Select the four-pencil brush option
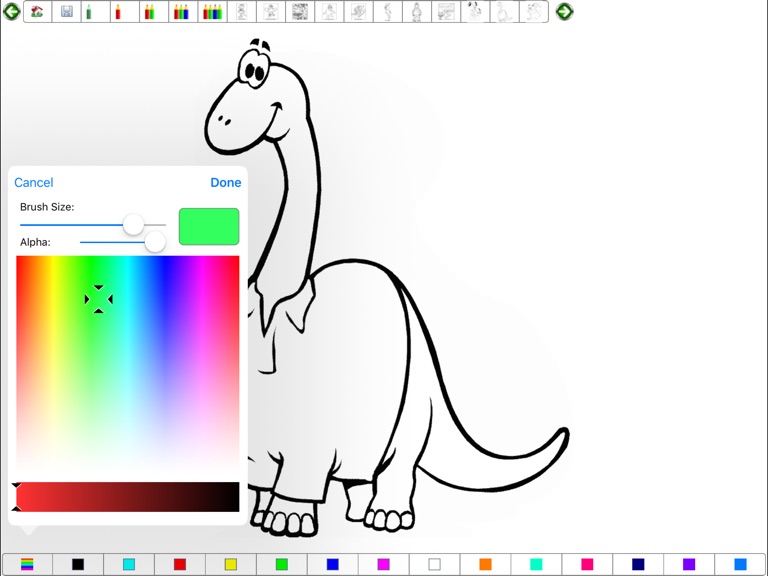The height and width of the screenshot is (576, 768). (212, 11)
